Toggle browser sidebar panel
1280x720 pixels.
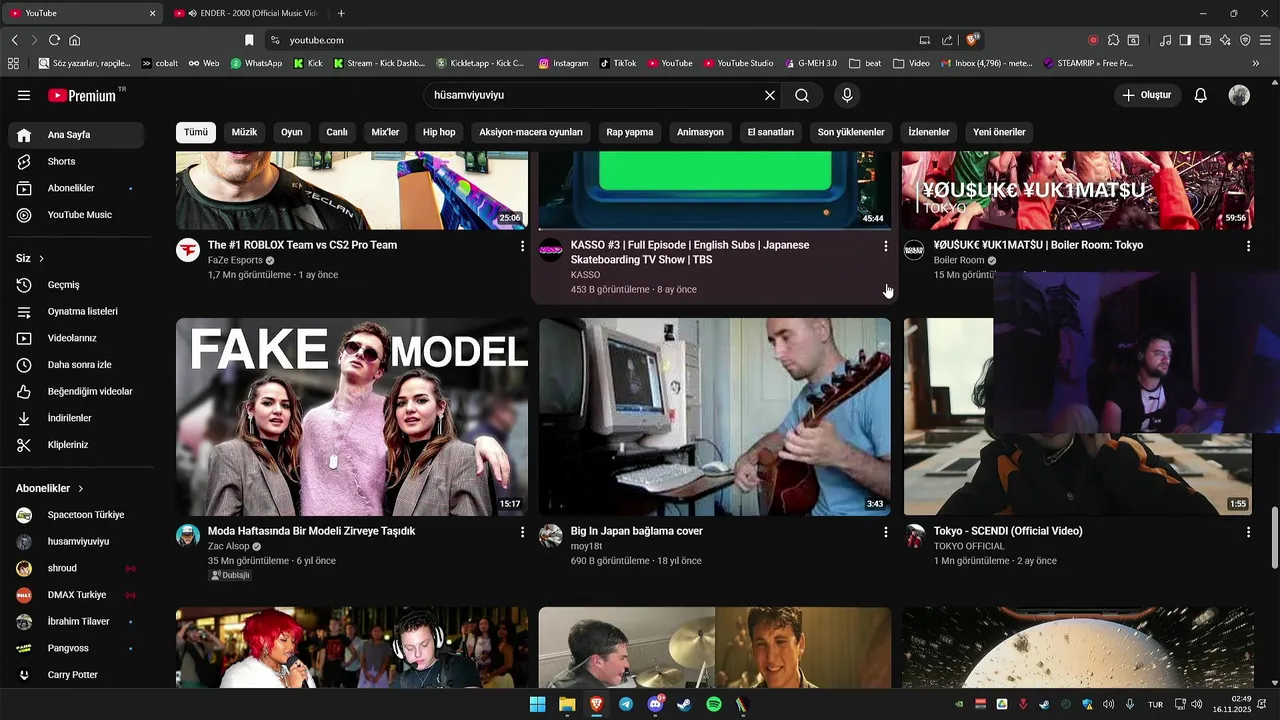1185,40
